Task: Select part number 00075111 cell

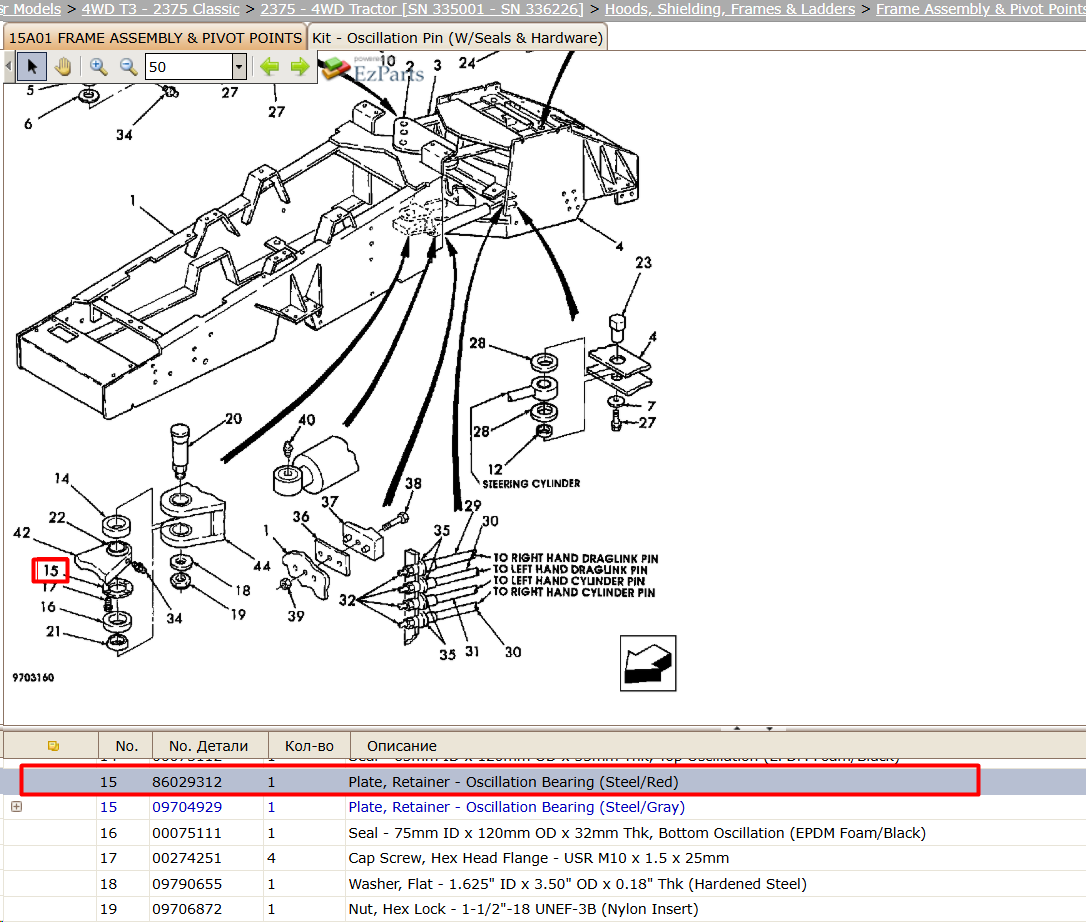Action: tap(187, 833)
